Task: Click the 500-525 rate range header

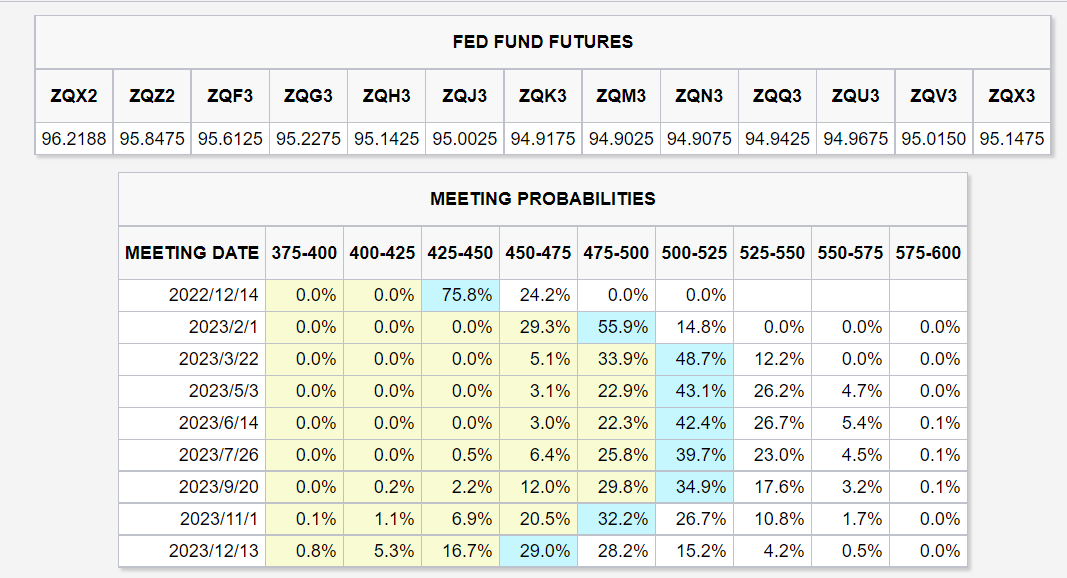Action: [x=694, y=253]
